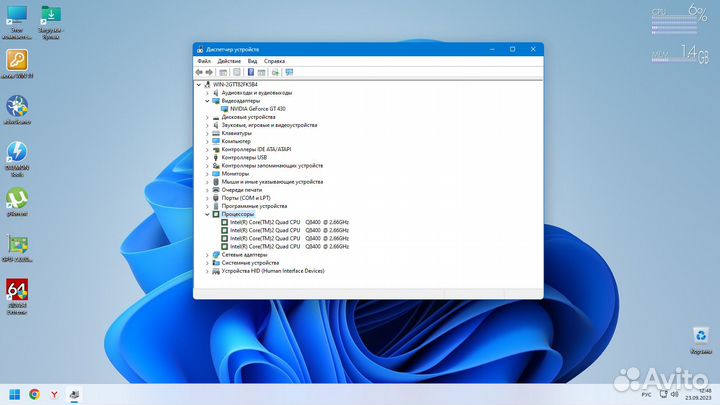Toggle the action pane toolbar icon

(261, 72)
